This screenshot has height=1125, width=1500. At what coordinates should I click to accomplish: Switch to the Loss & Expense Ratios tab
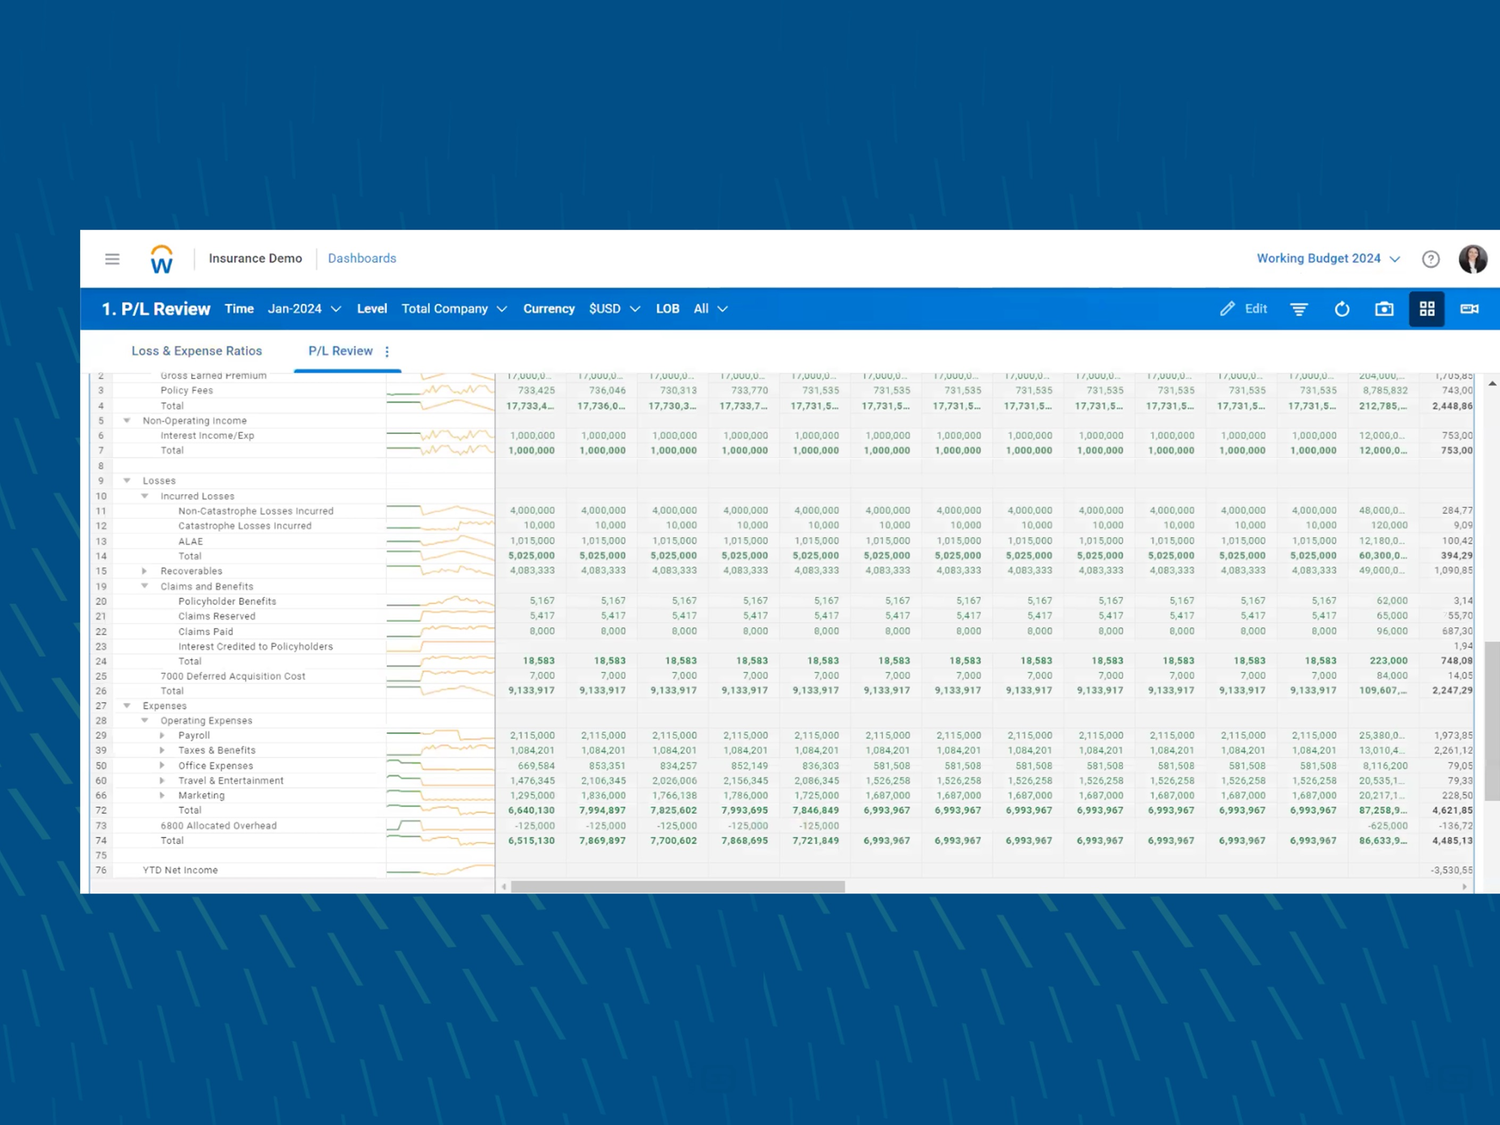[196, 351]
